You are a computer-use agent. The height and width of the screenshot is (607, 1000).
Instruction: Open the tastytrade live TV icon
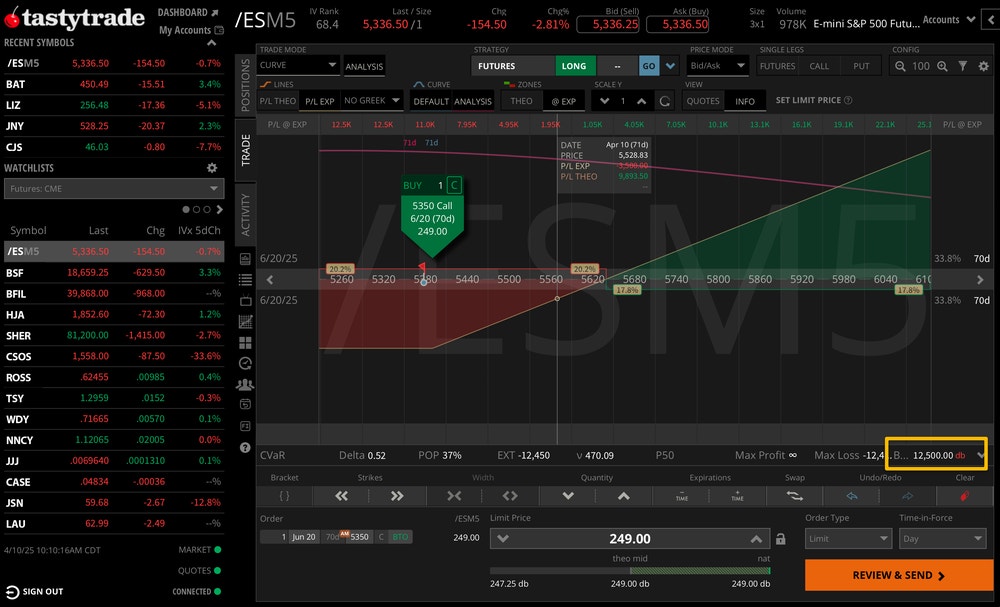[245, 300]
